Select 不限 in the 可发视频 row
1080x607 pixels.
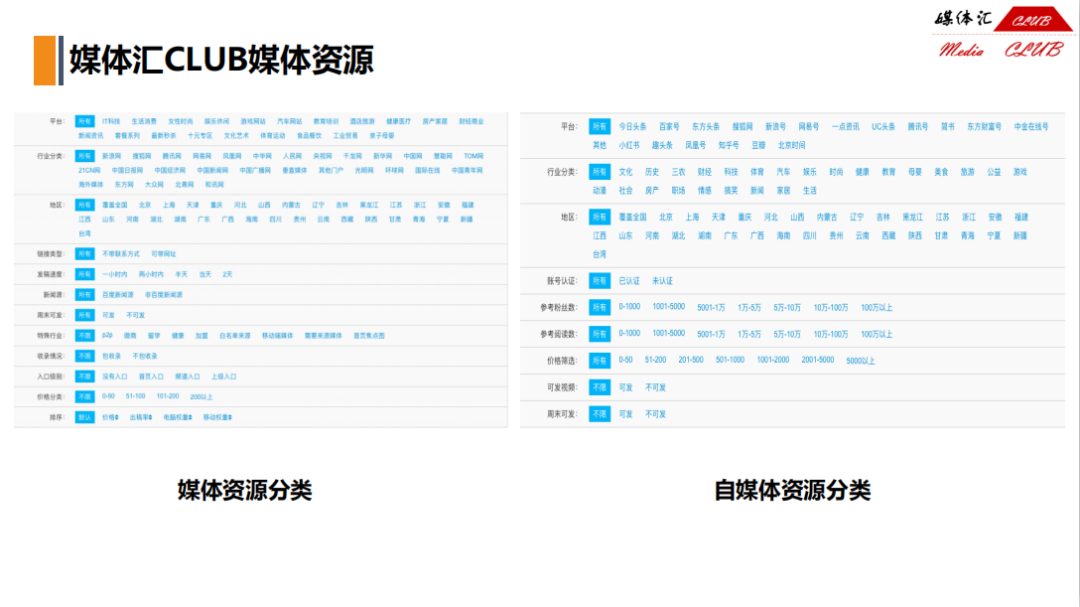click(599, 387)
